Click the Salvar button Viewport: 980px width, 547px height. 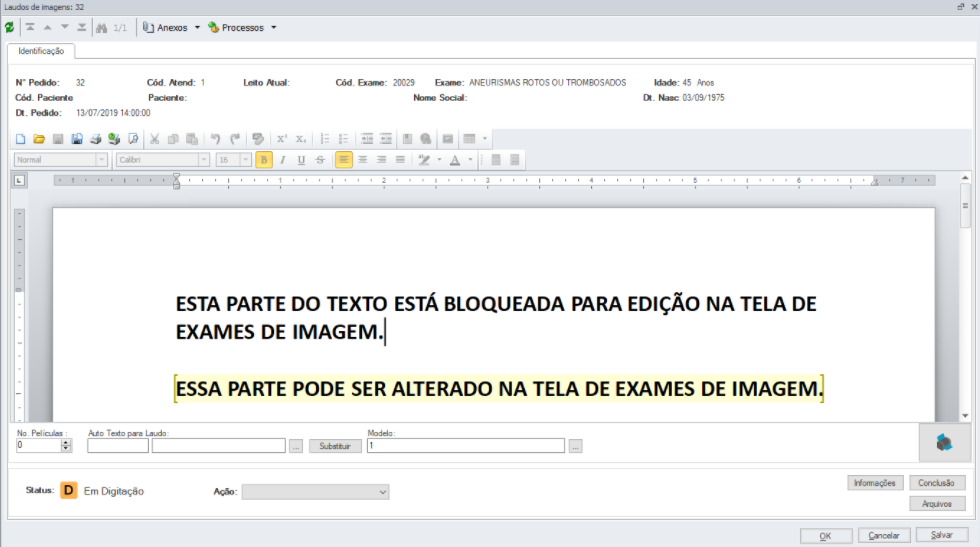click(x=942, y=535)
